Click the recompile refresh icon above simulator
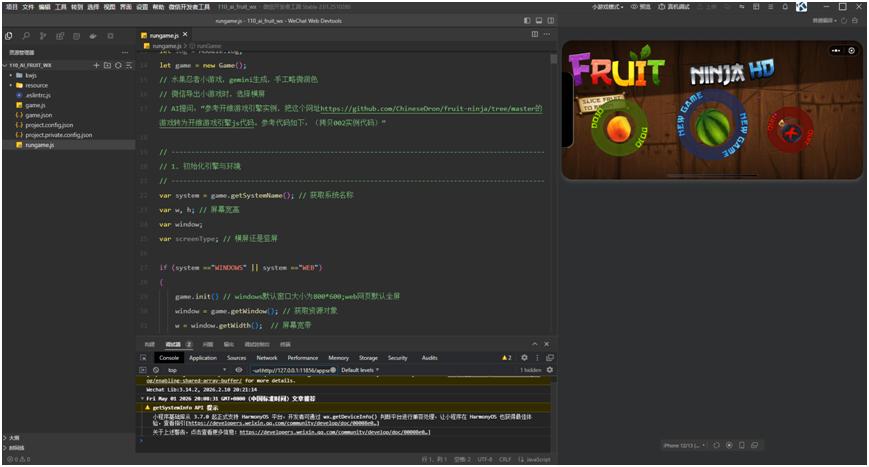The image size is (869, 467). click(x=844, y=20)
